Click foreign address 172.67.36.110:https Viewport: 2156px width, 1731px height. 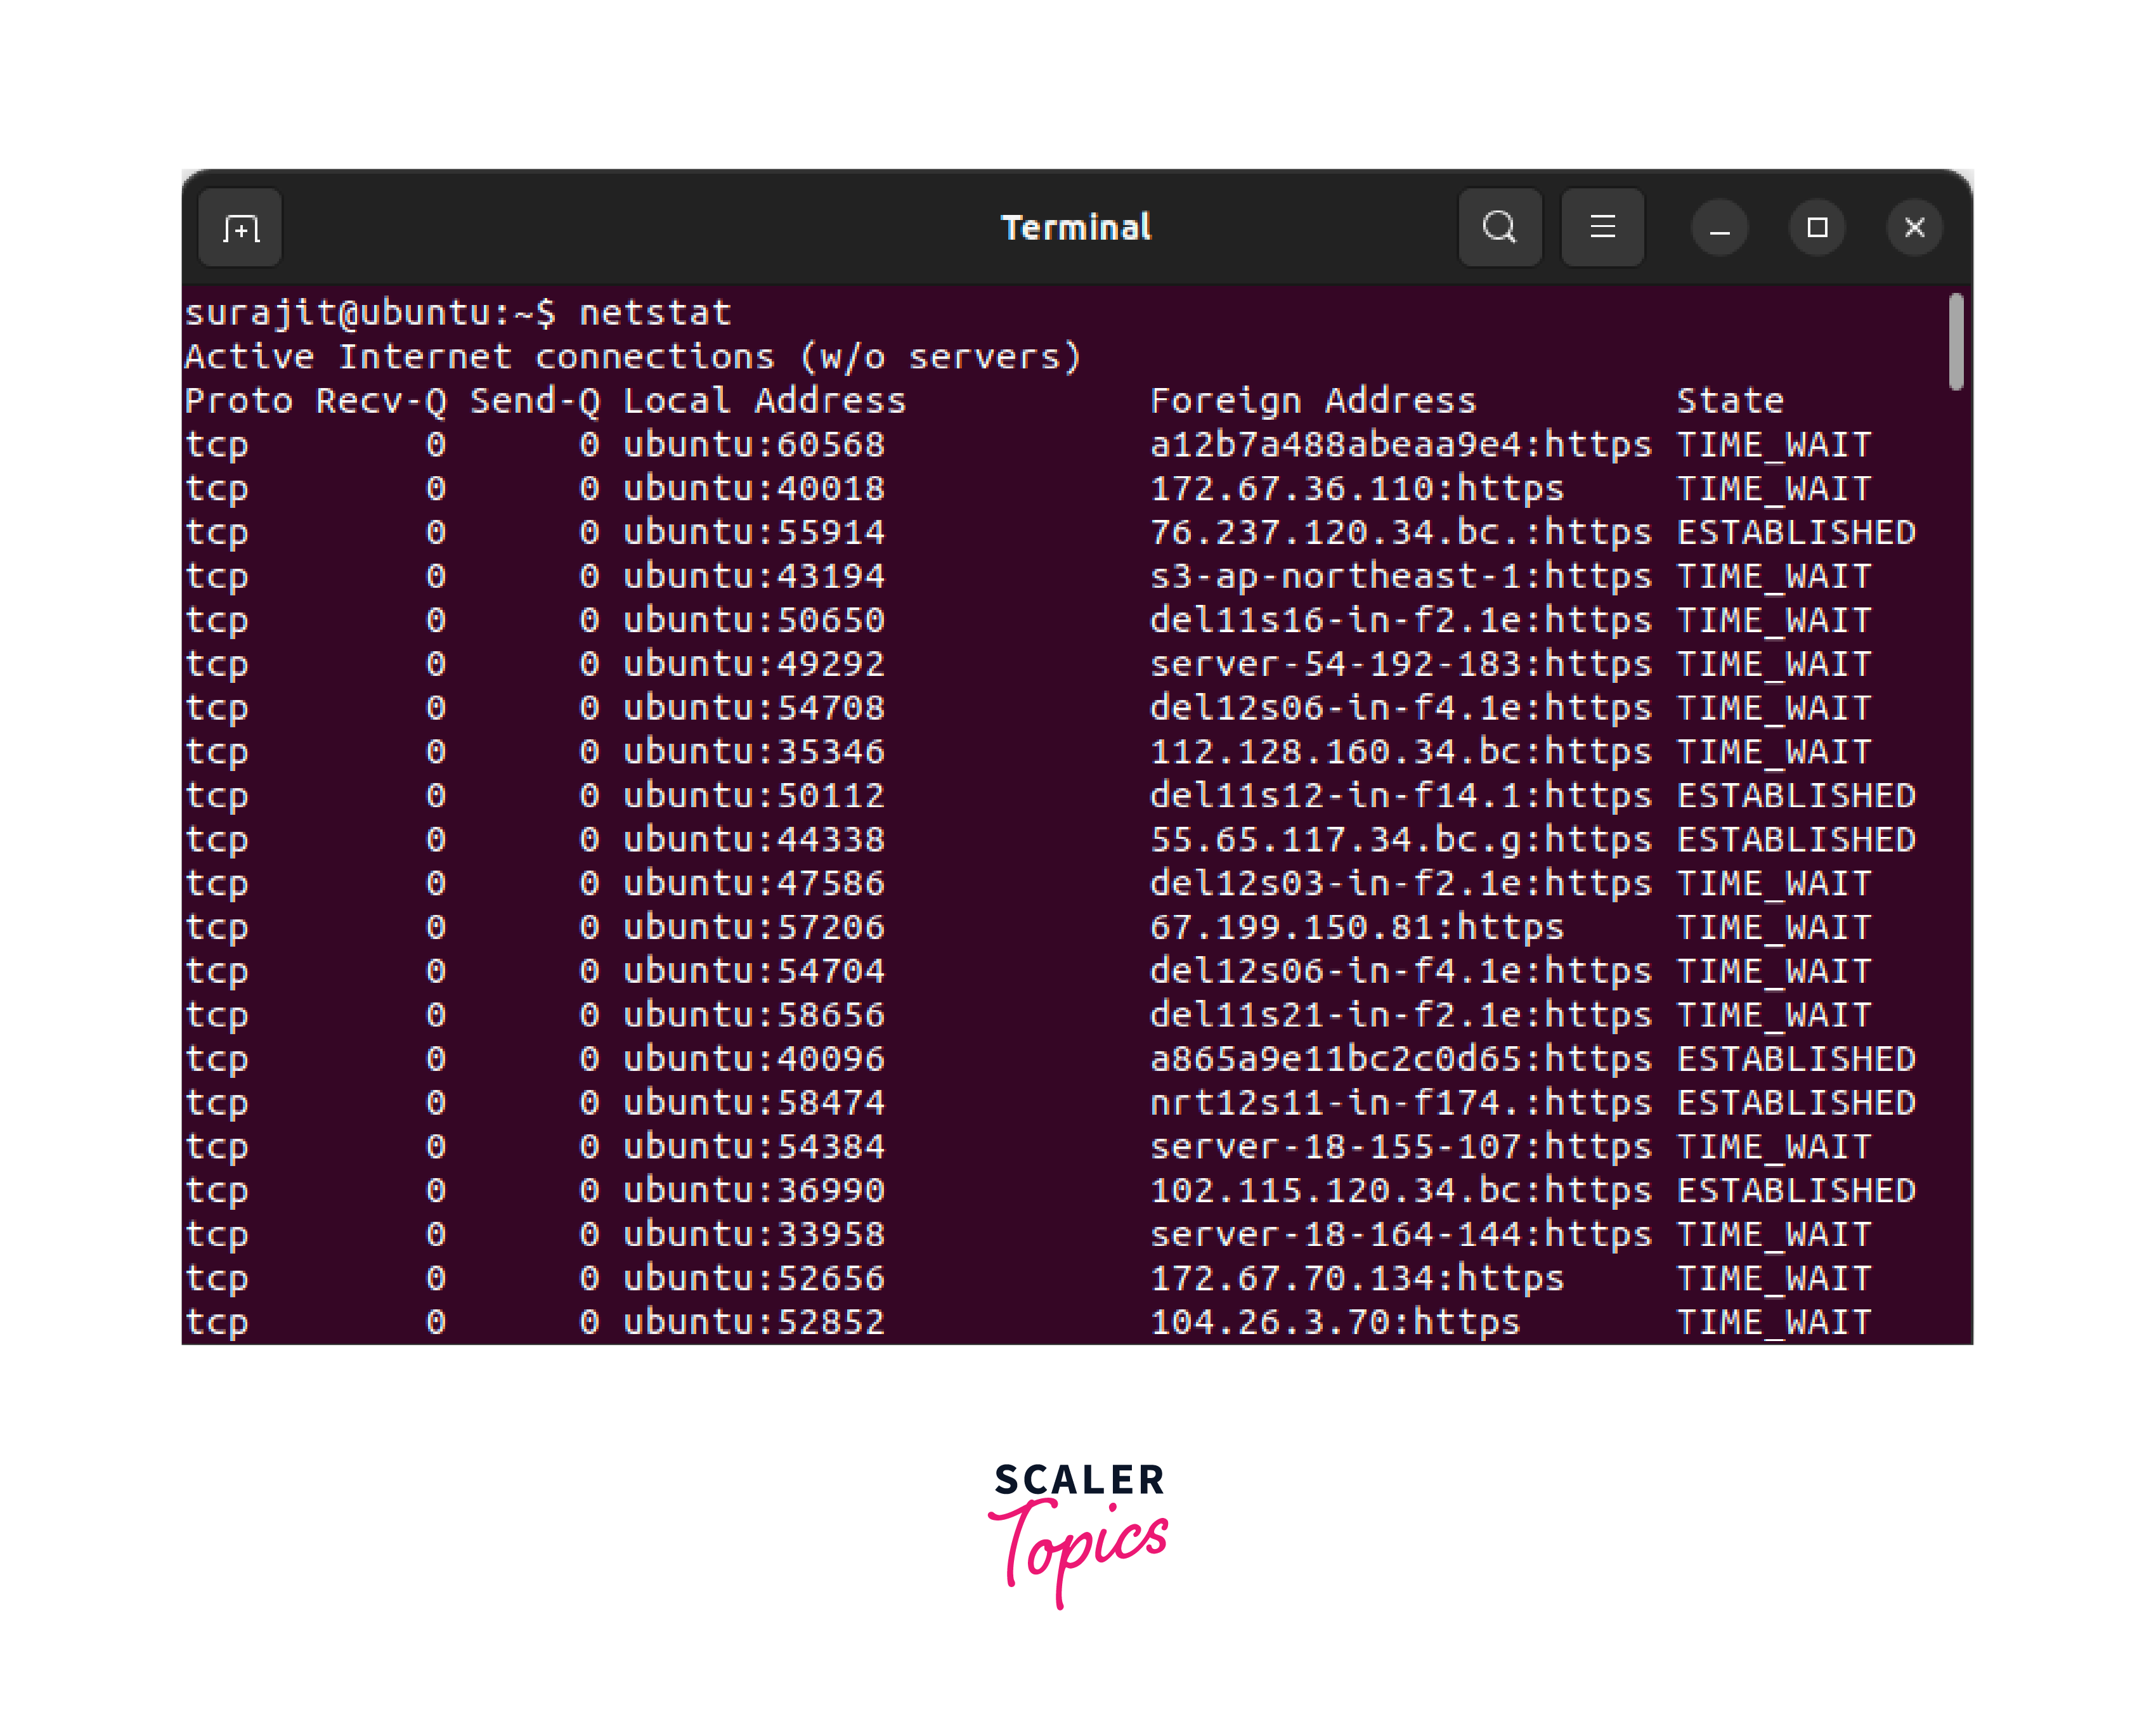1357,489
